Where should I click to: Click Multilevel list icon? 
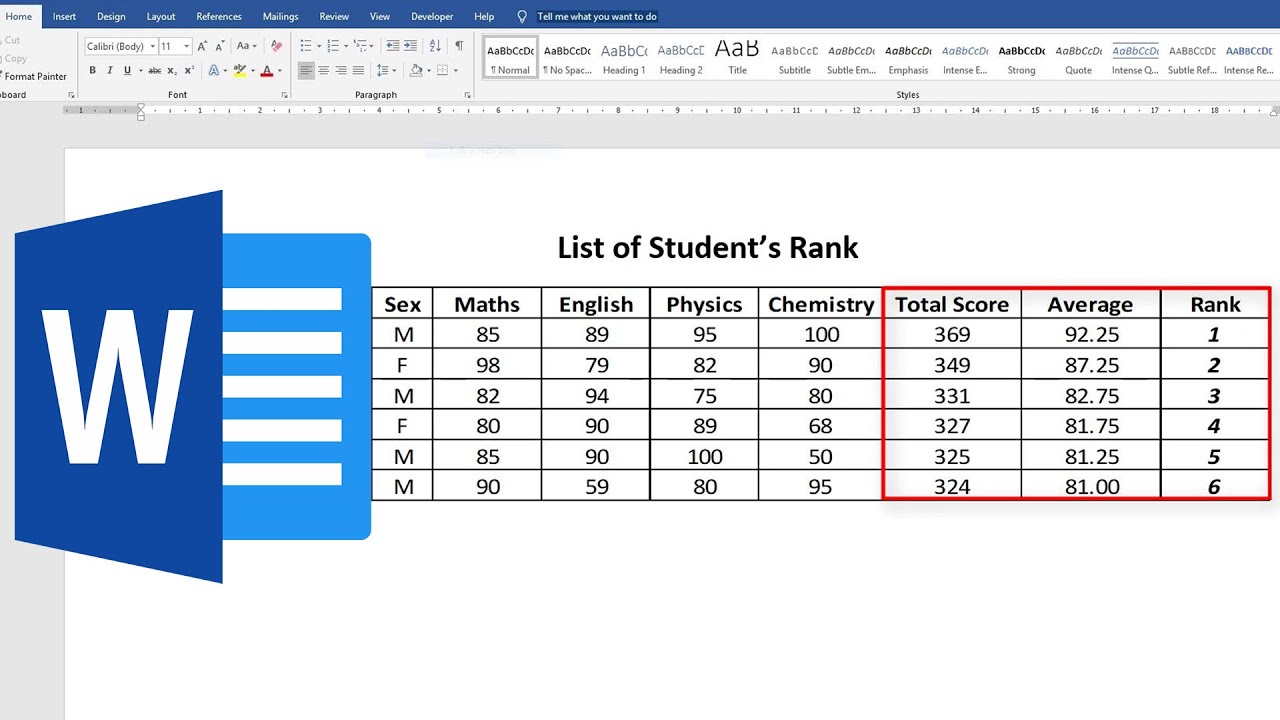click(360, 46)
